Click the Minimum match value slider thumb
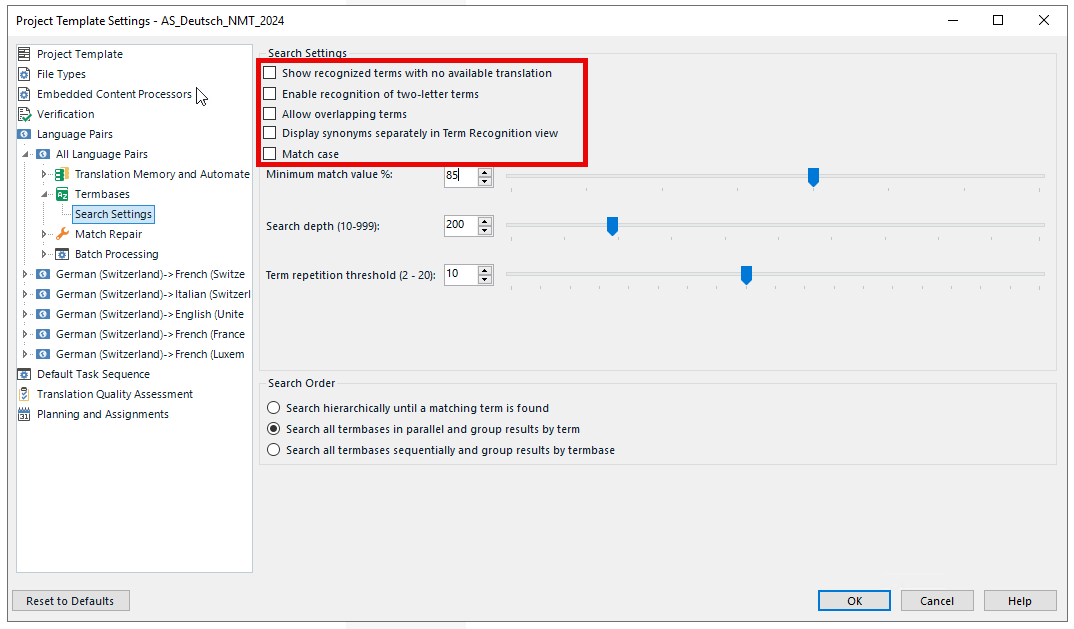 point(813,177)
